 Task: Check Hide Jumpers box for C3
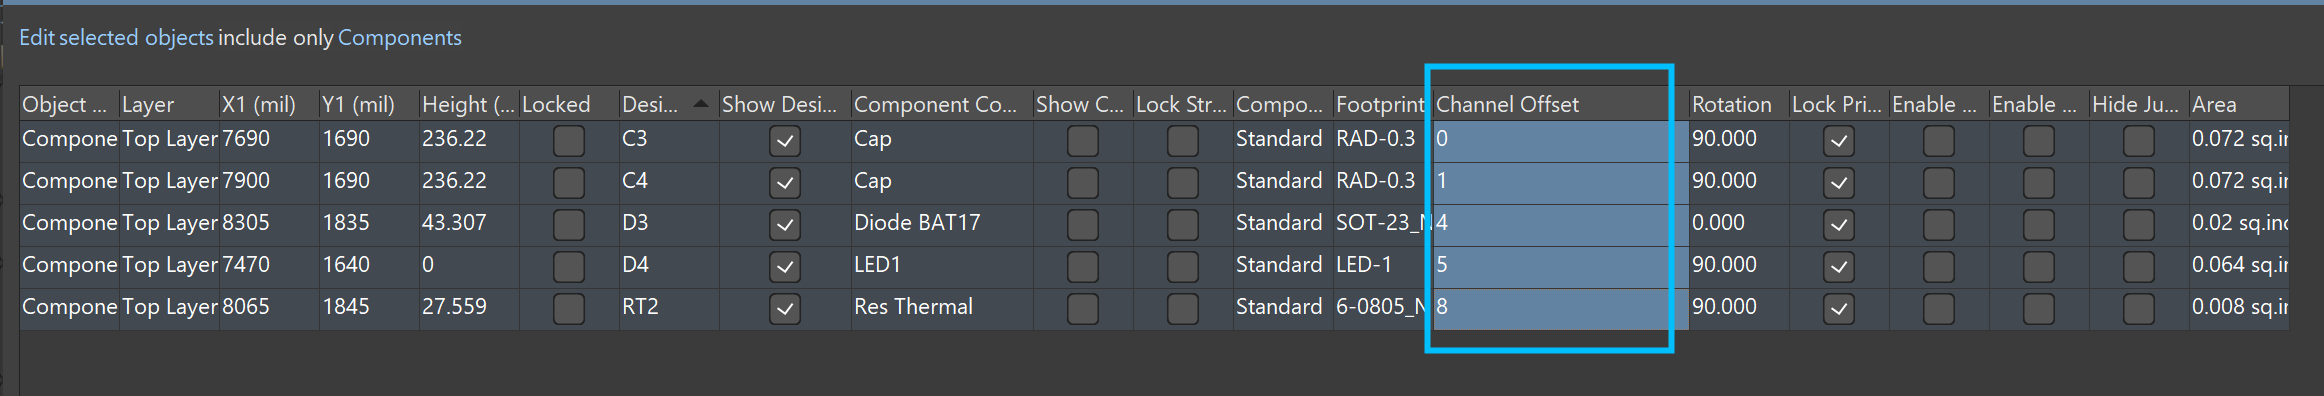pyautogui.click(x=2139, y=140)
